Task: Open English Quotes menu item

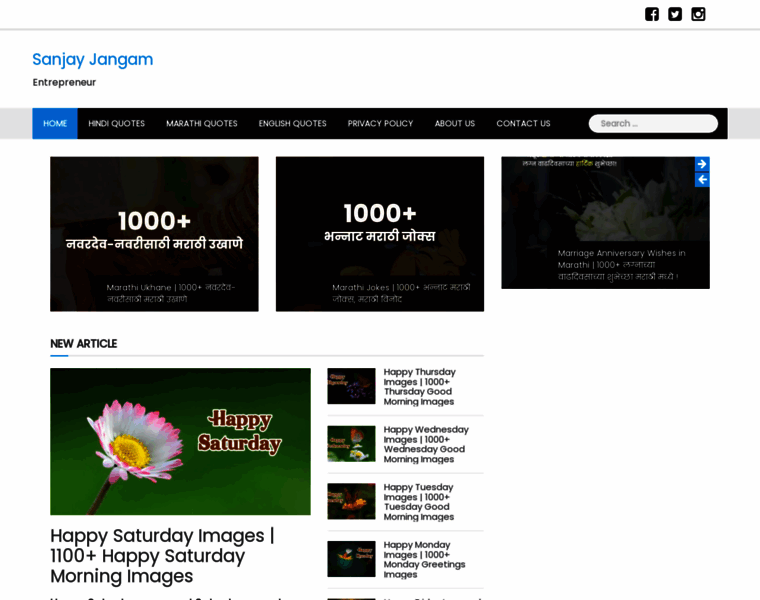Action: (x=292, y=123)
